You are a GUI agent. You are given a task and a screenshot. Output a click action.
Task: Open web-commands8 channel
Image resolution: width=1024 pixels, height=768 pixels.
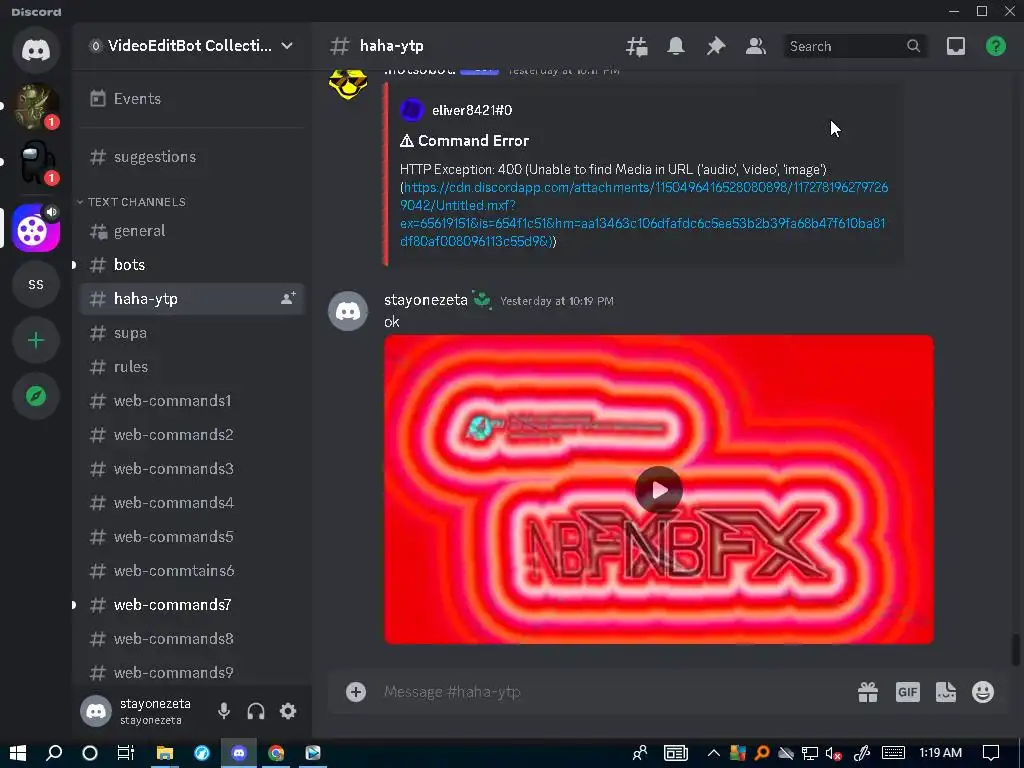[192, 638]
